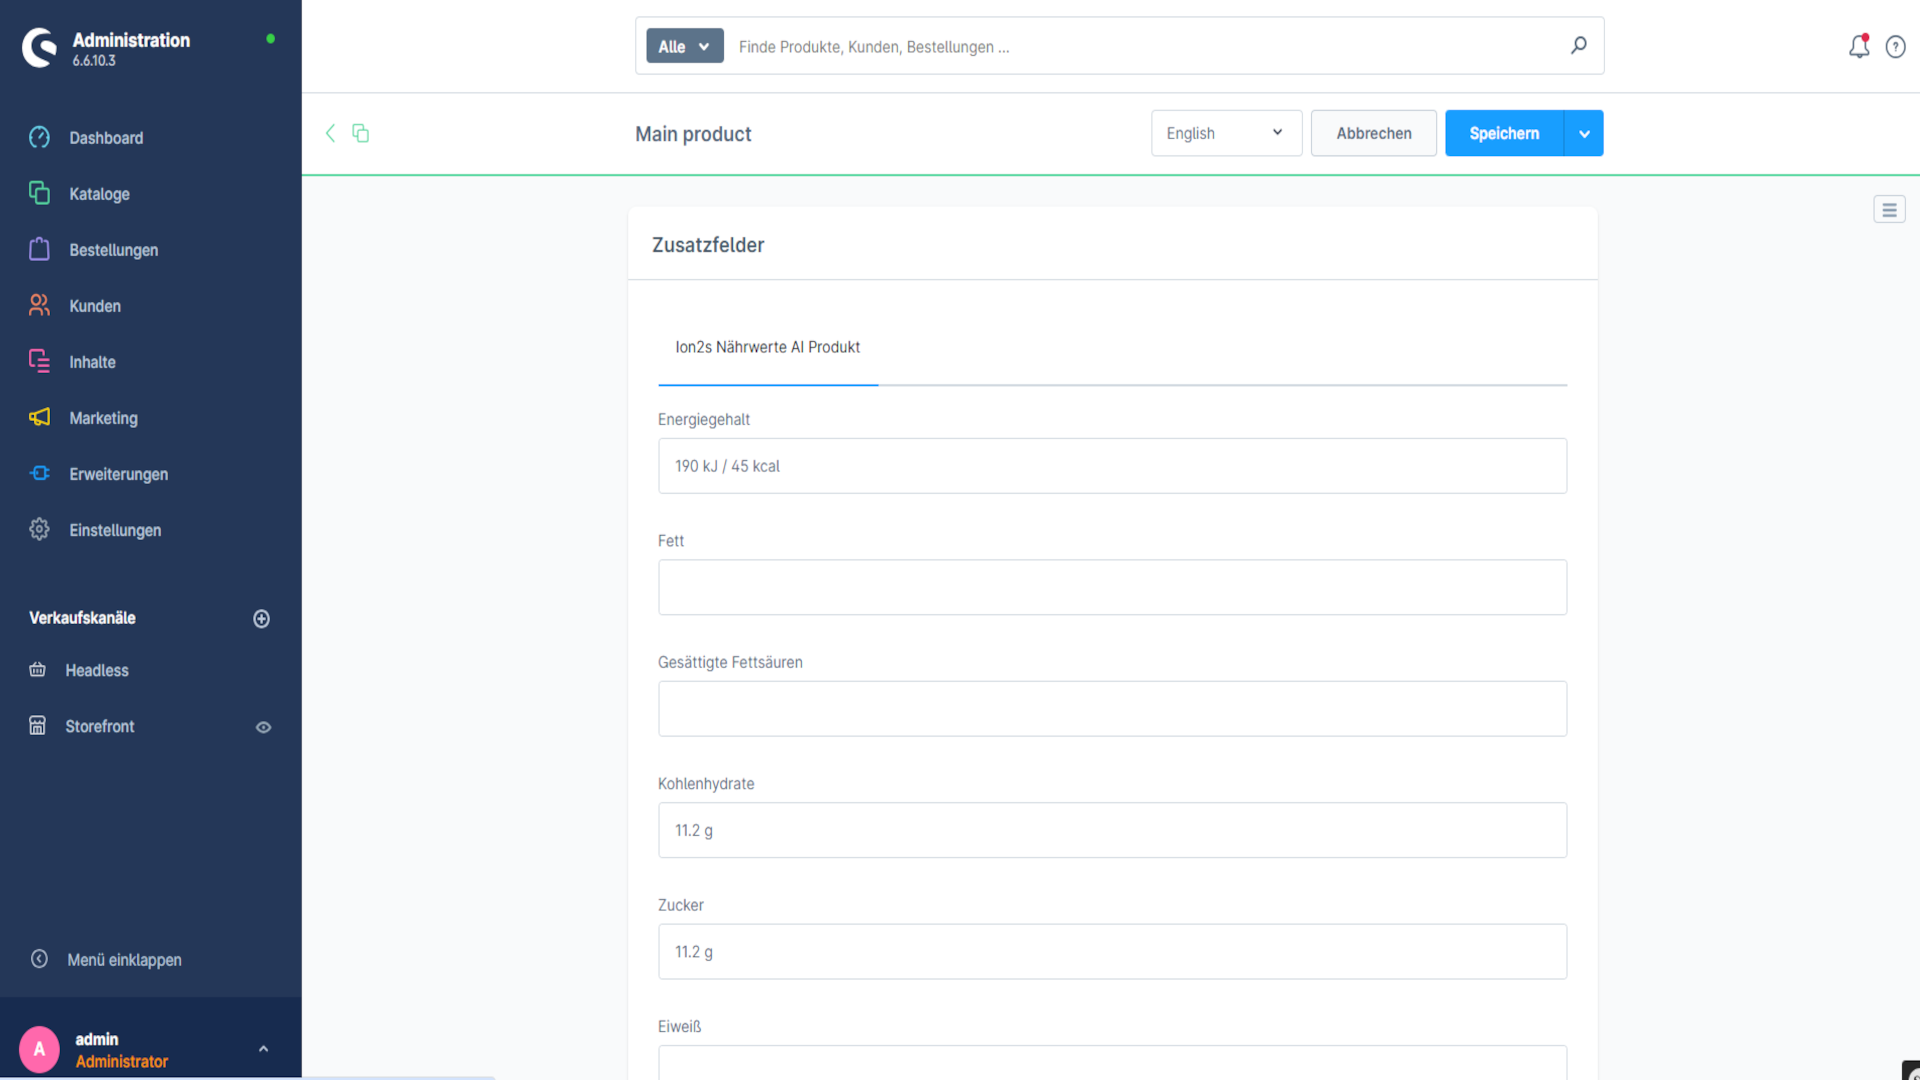
Task: Click the Bestellungen clipboard icon
Action: [x=39, y=249]
